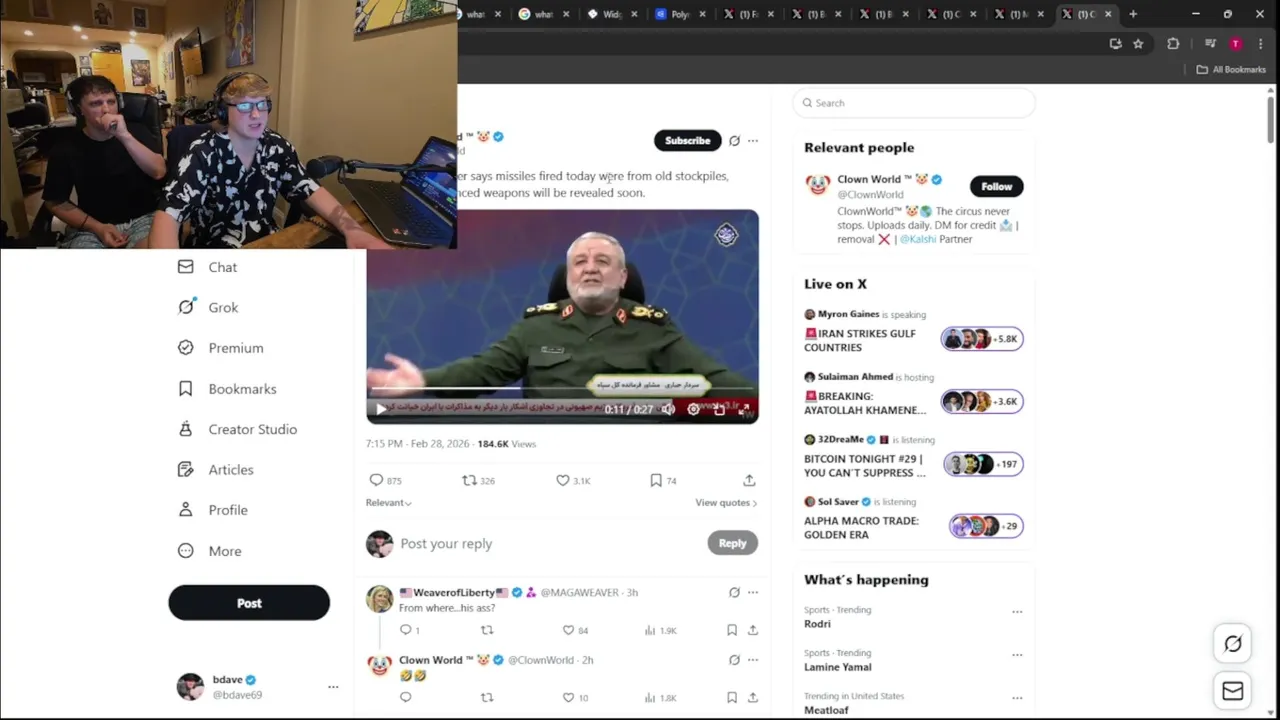Switch to the Polymarket browser tab
Viewport: 1280px width, 720px height.
tap(681, 14)
